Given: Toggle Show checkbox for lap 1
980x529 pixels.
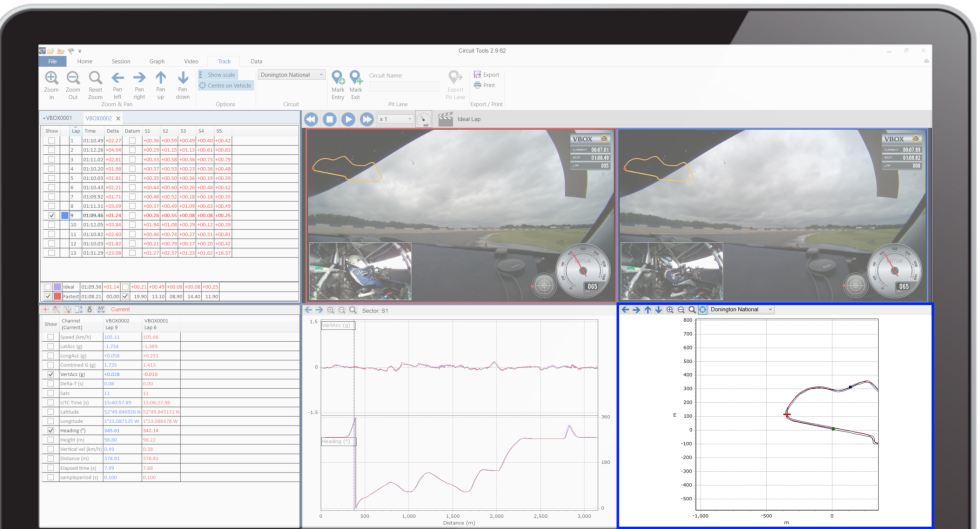Looking at the screenshot, I should coord(51,141).
